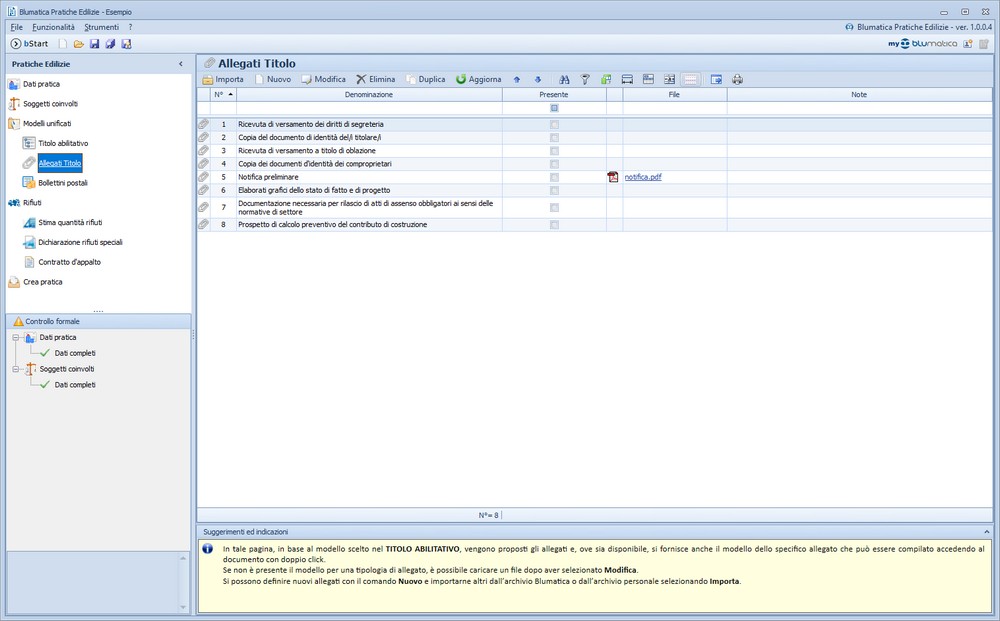The height and width of the screenshot is (621, 1000).
Task: Click the export icon beside the printer
Action: pos(716,80)
